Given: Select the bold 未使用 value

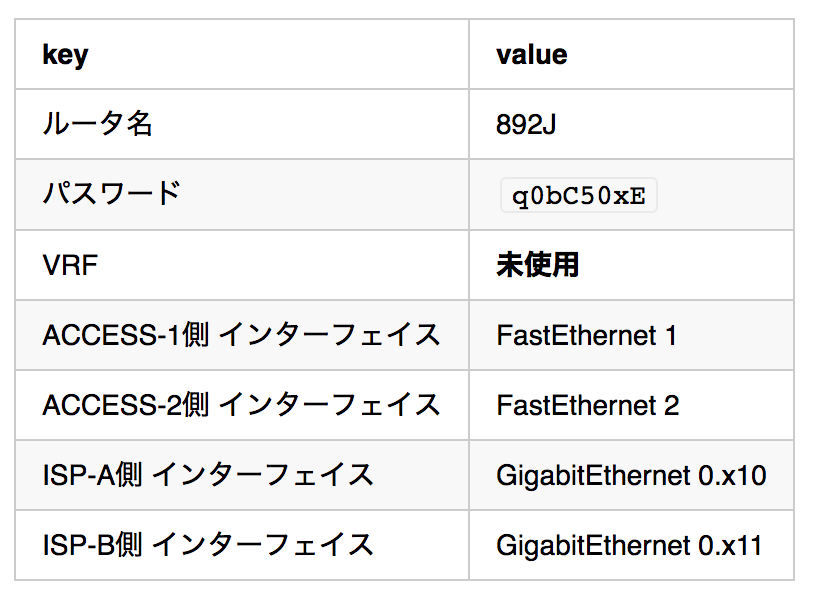Looking at the screenshot, I should click(537, 265).
